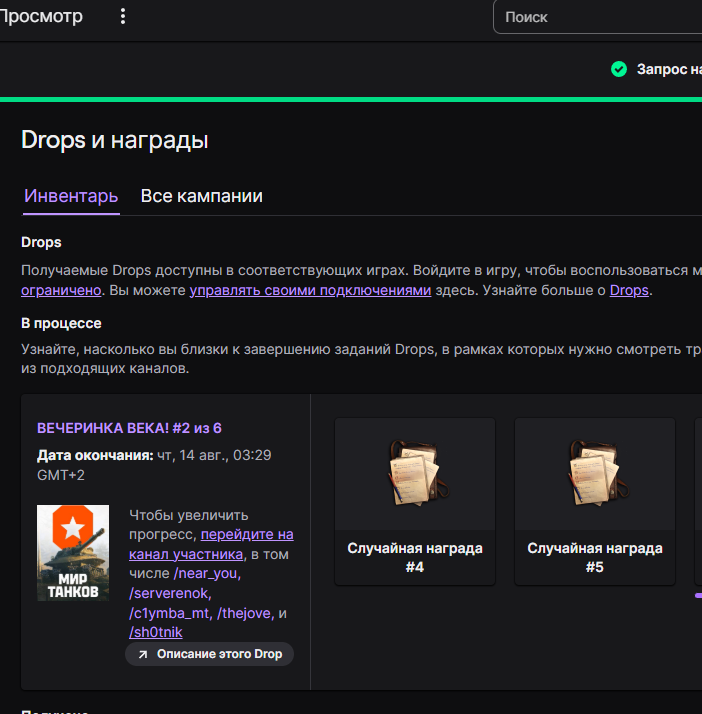Image resolution: width=702 pixels, height=714 pixels.
Task: Go to the /sh0tnik channel link
Action: point(156,632)
